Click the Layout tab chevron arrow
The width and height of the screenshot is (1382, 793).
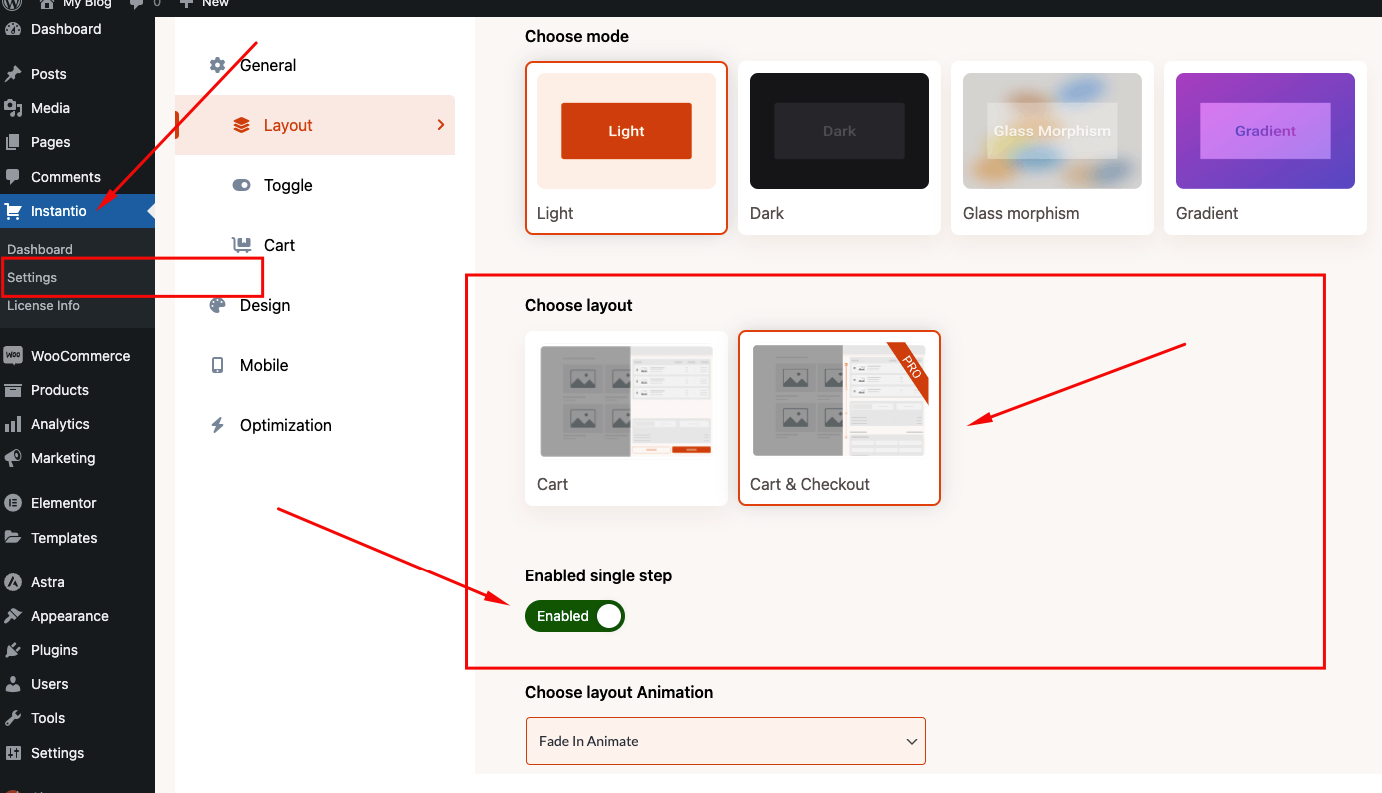441,125
